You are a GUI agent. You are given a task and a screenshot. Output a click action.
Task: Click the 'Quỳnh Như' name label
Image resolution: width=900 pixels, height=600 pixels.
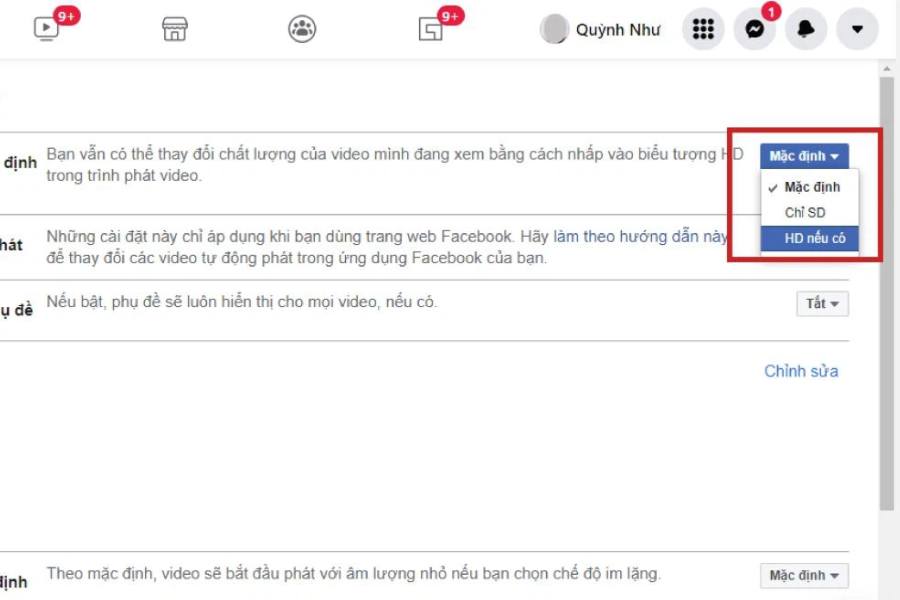click(x=617, y=30)
